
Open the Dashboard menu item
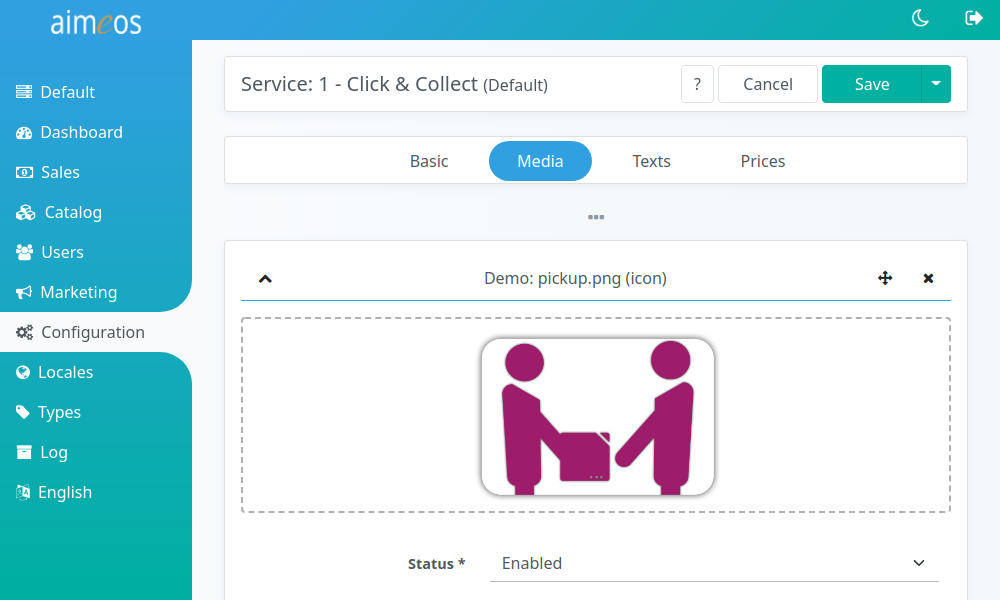96,132
